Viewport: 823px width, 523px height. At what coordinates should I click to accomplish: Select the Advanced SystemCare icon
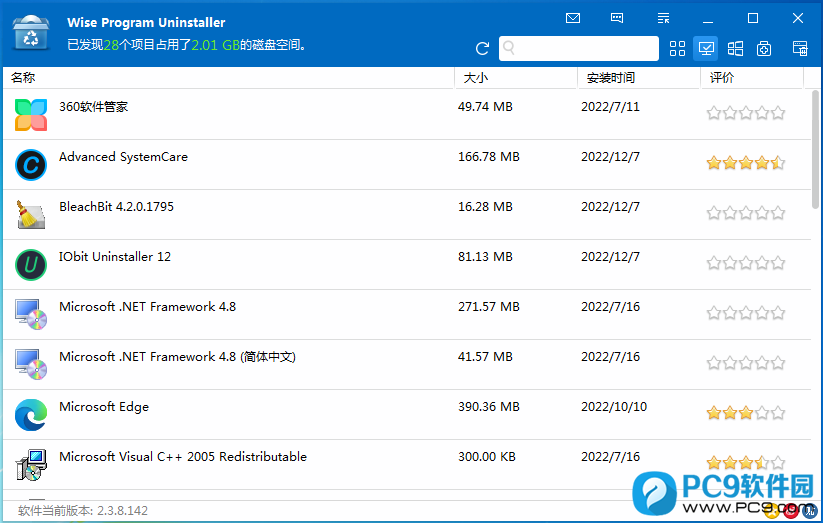pyautogui.click(x=31, y=165)
